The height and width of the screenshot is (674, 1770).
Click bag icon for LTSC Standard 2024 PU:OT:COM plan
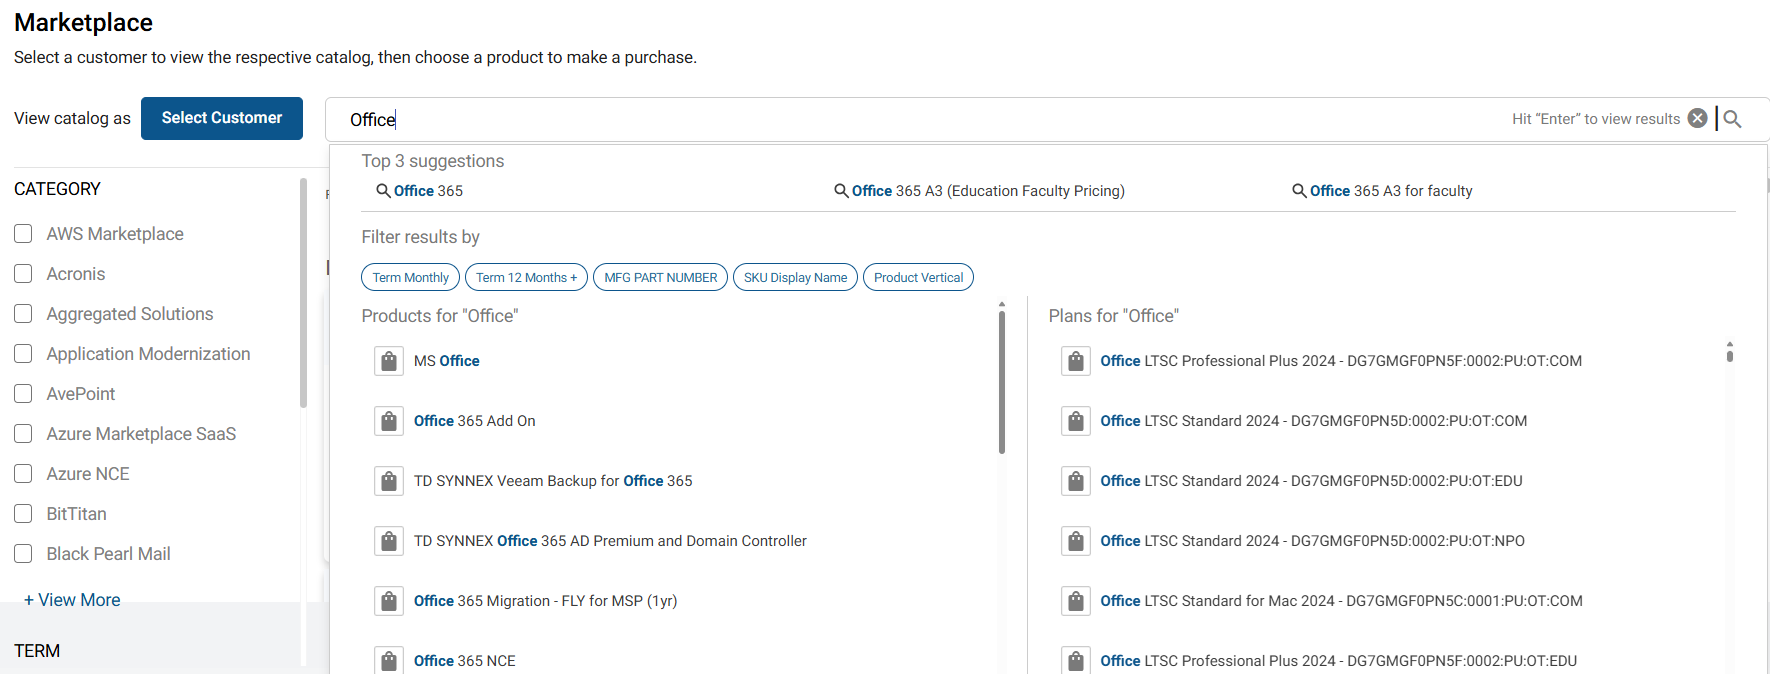pyautogui.click(x=1076, y=421)
